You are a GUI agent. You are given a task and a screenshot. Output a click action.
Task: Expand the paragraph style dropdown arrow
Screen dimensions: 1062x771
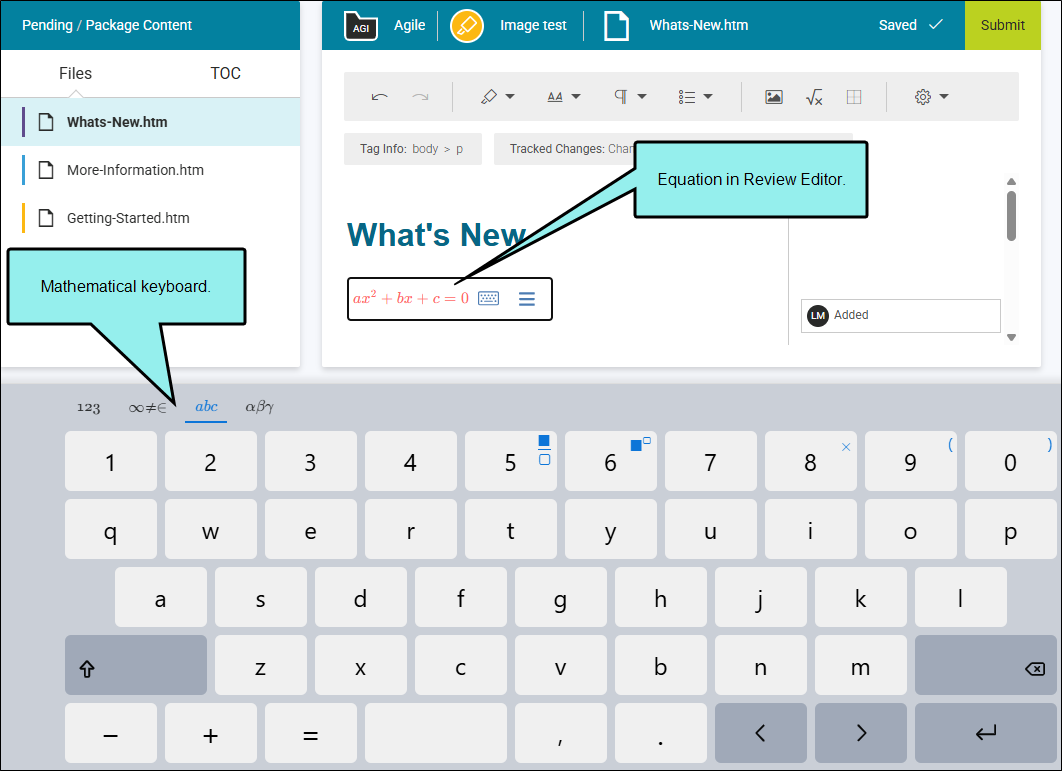coord(642,97)
